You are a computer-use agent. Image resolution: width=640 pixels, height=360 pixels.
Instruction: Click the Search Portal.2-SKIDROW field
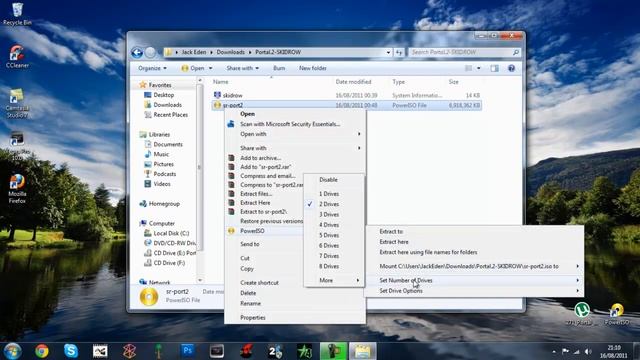464,52
